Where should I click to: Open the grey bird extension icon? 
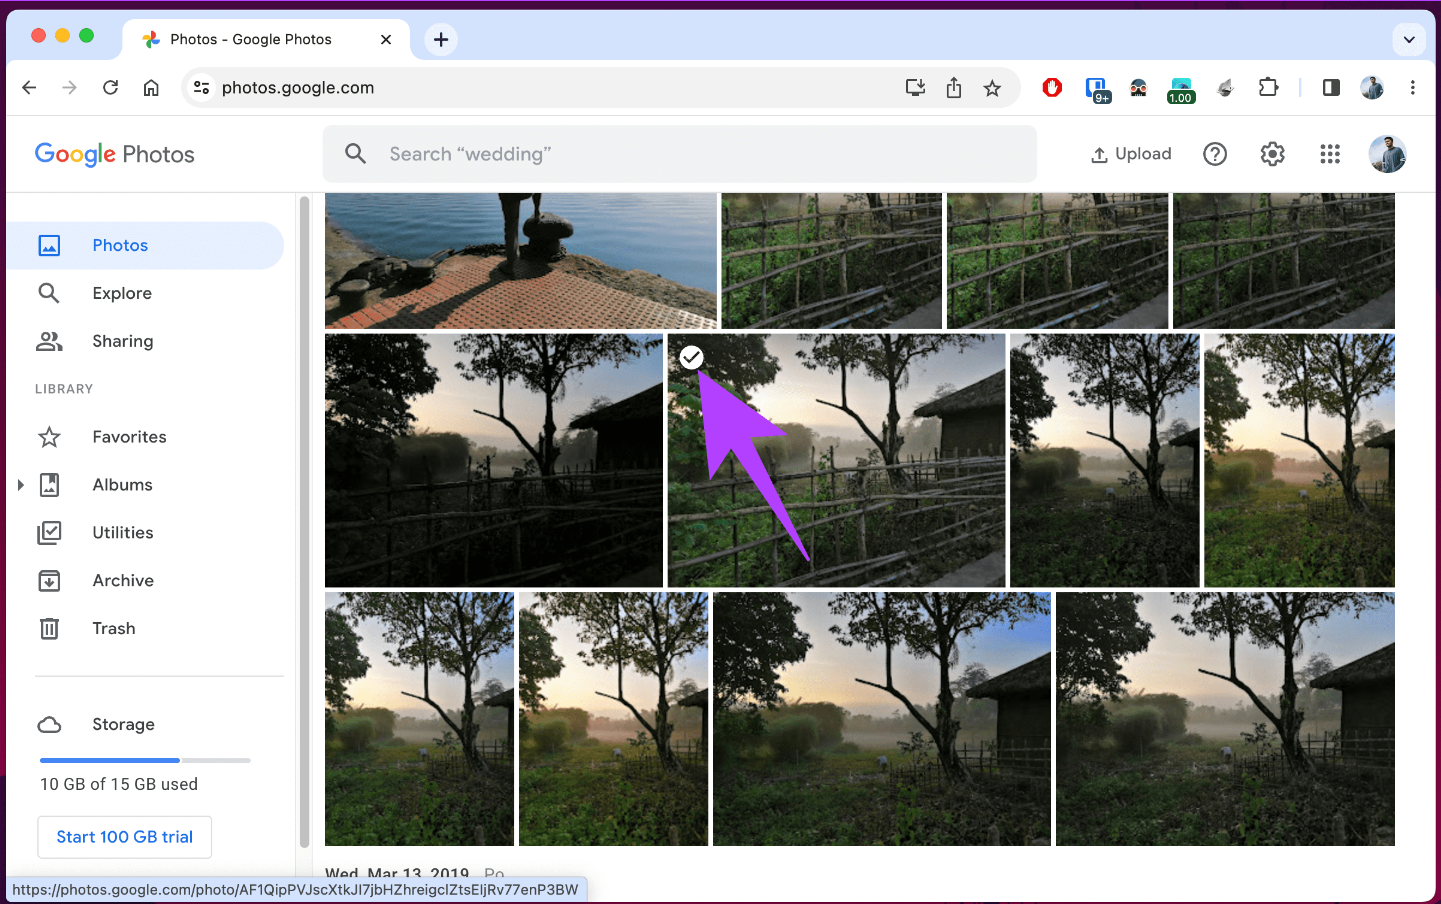click(x=1226, y=88)
